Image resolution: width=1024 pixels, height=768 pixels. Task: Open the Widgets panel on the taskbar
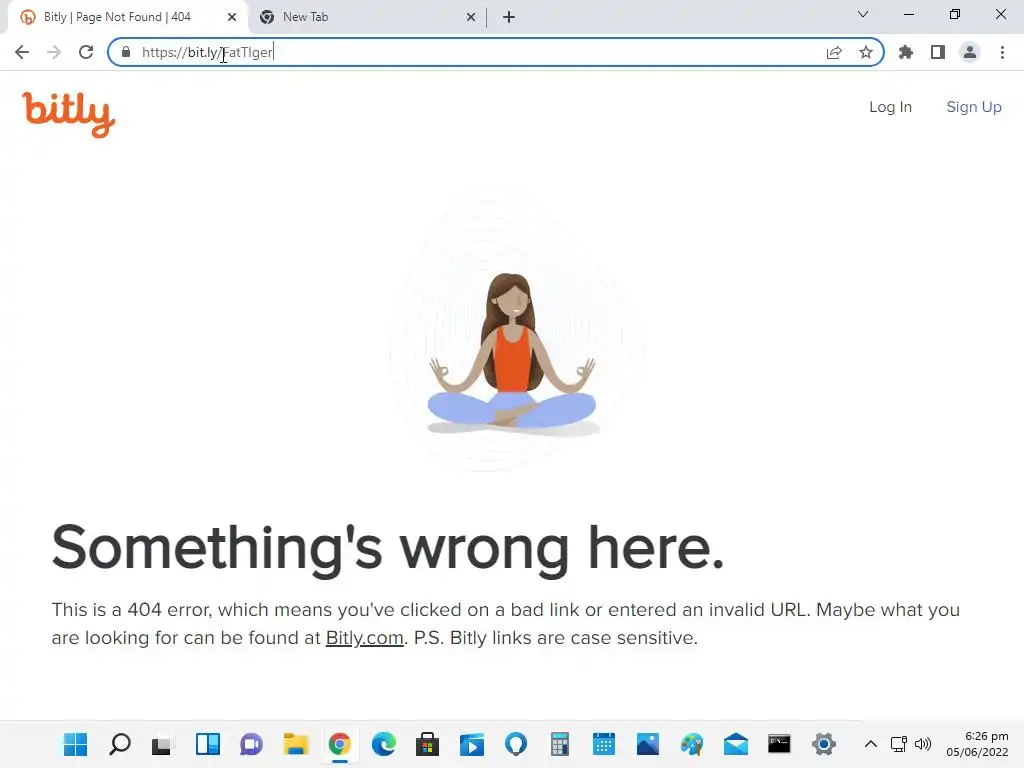coord(208,744)
